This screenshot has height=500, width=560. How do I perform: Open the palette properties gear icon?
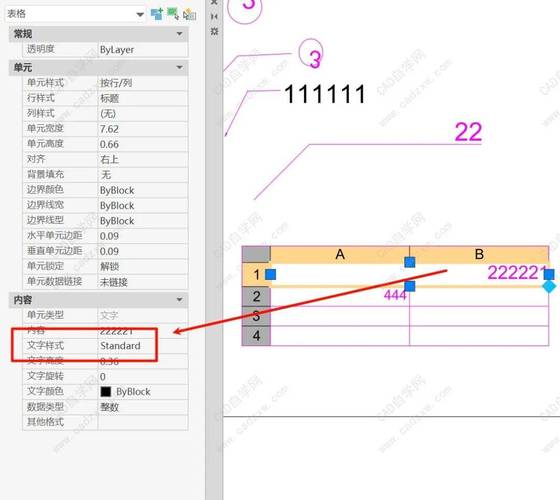(214, 31)
